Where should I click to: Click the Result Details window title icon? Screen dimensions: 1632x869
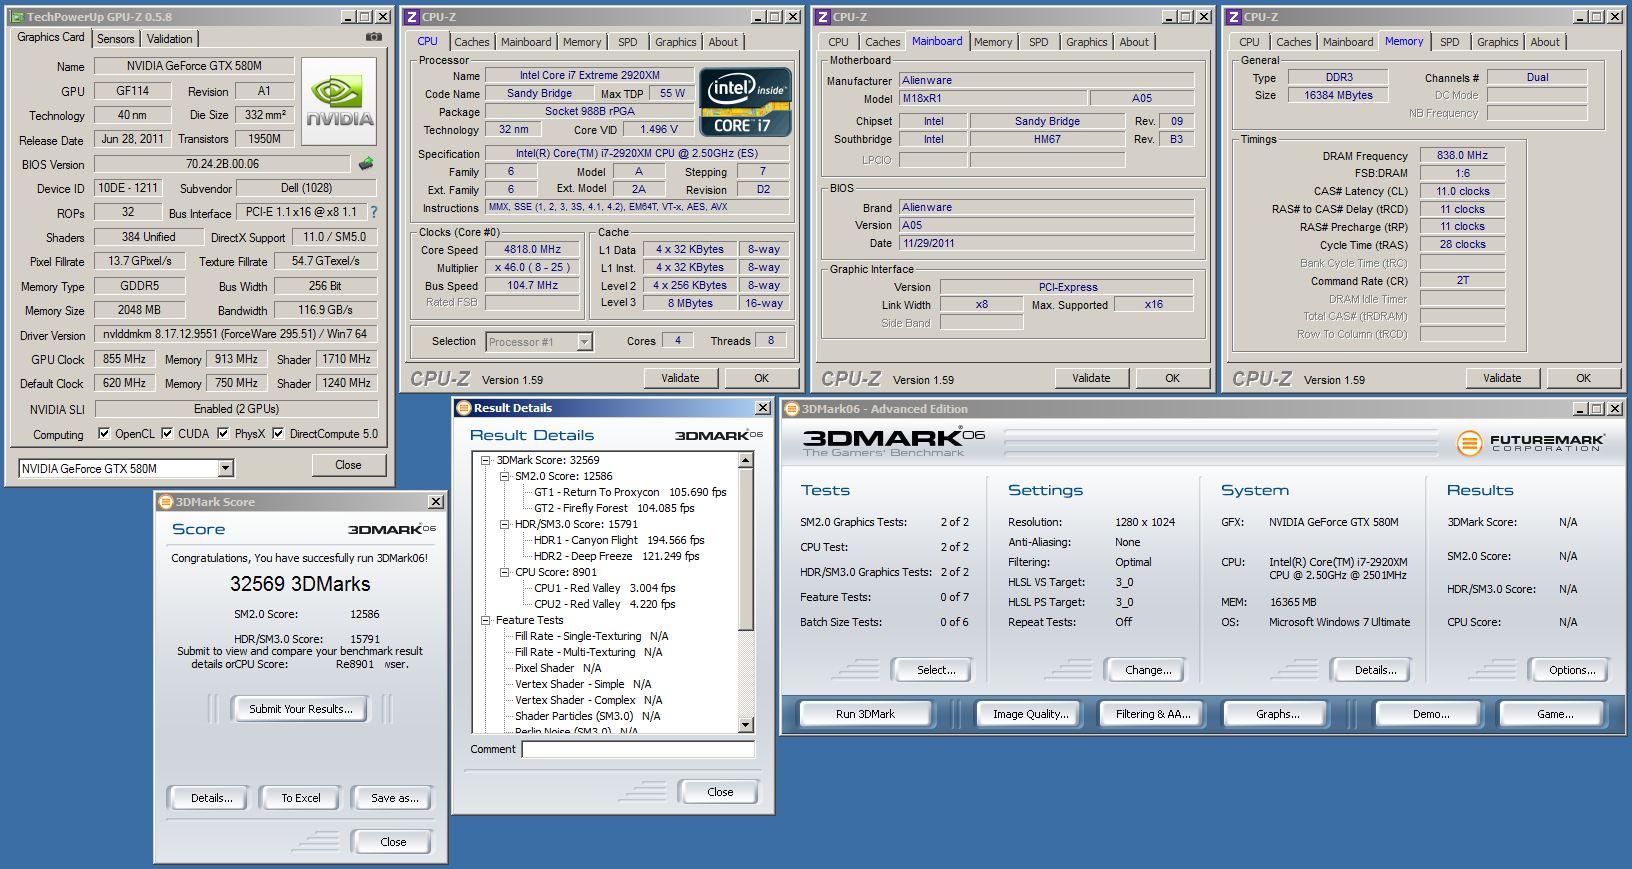463,408
